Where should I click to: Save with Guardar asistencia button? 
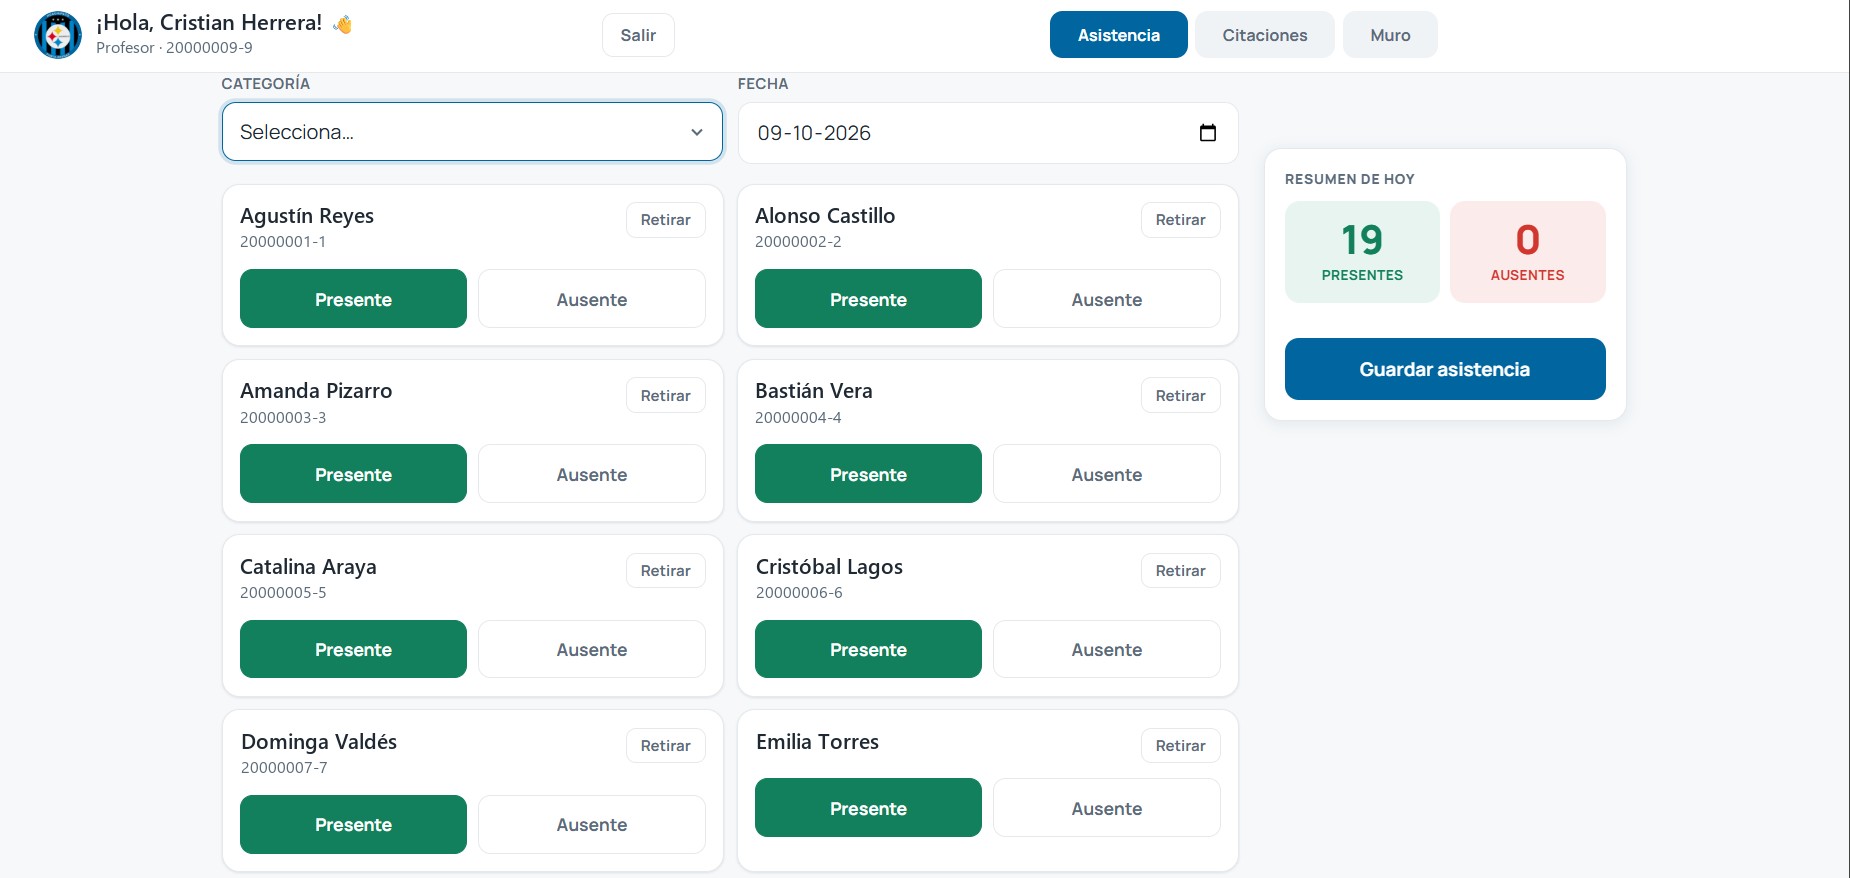(1445, 369)
